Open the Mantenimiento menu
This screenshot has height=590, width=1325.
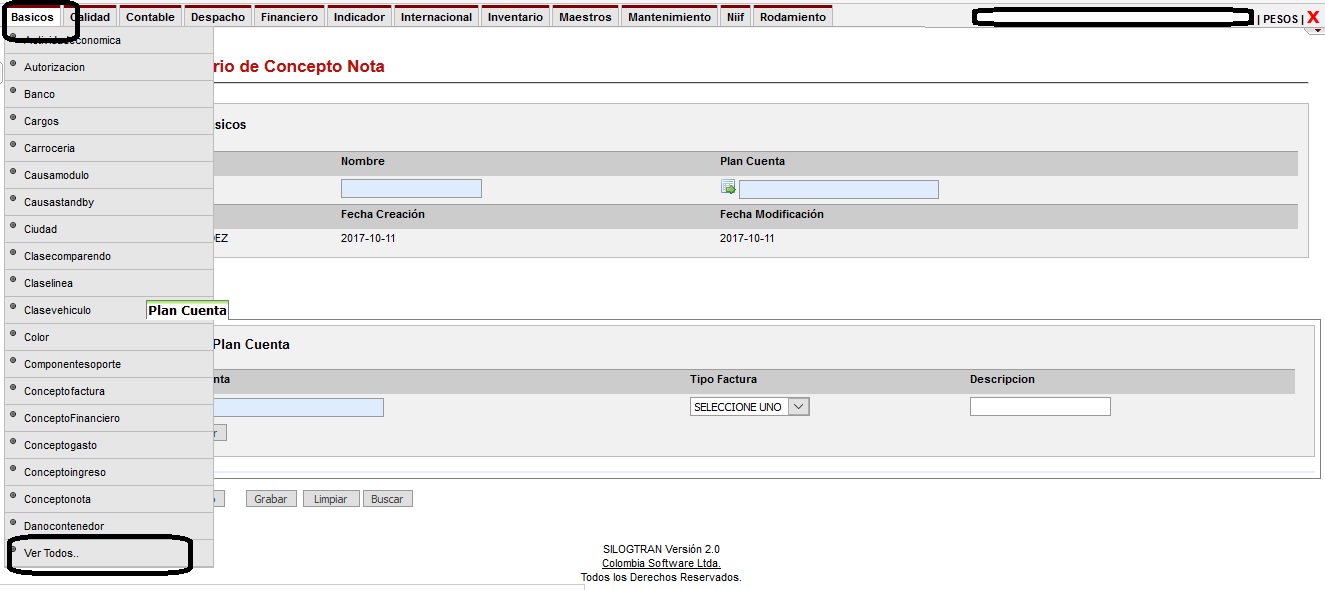point(669,17)
